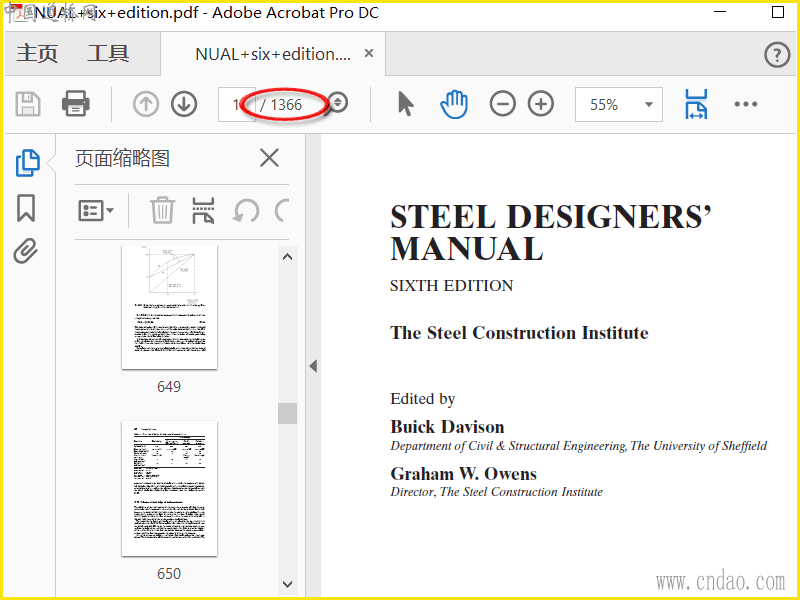Viewport: 800px width, 600px height.
Task: Open thumbnail options dropdown menu
Action: point(96,211)
